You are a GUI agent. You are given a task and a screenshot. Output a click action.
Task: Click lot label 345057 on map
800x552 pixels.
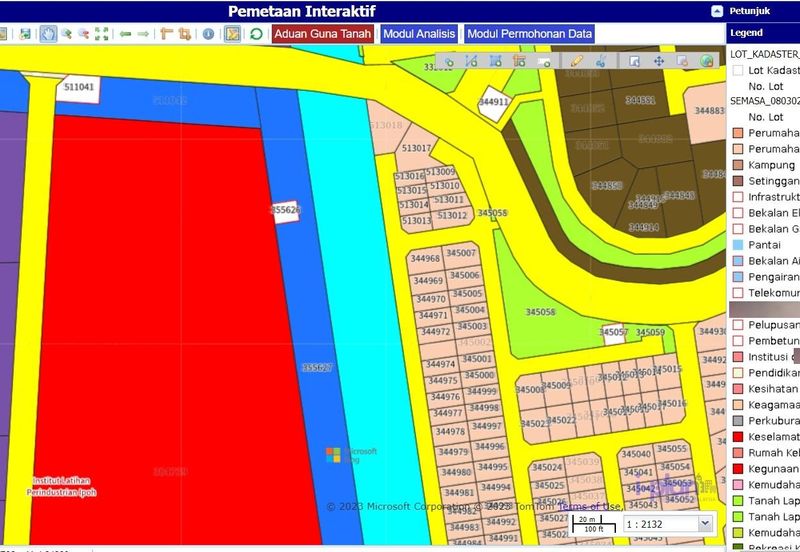point(614,332)
